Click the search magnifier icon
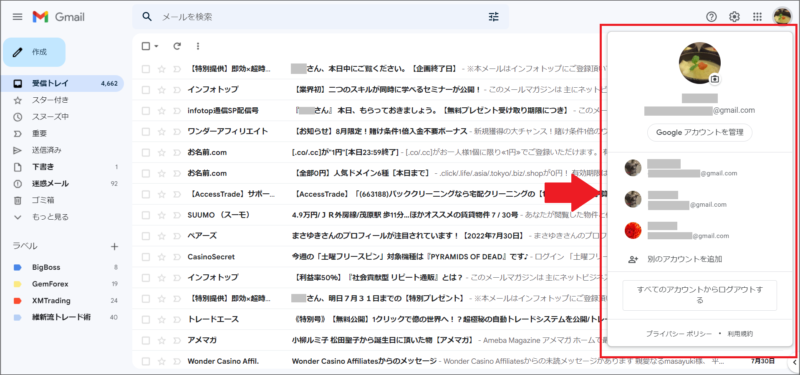This screenshot has width=800, height=375. 147,17
